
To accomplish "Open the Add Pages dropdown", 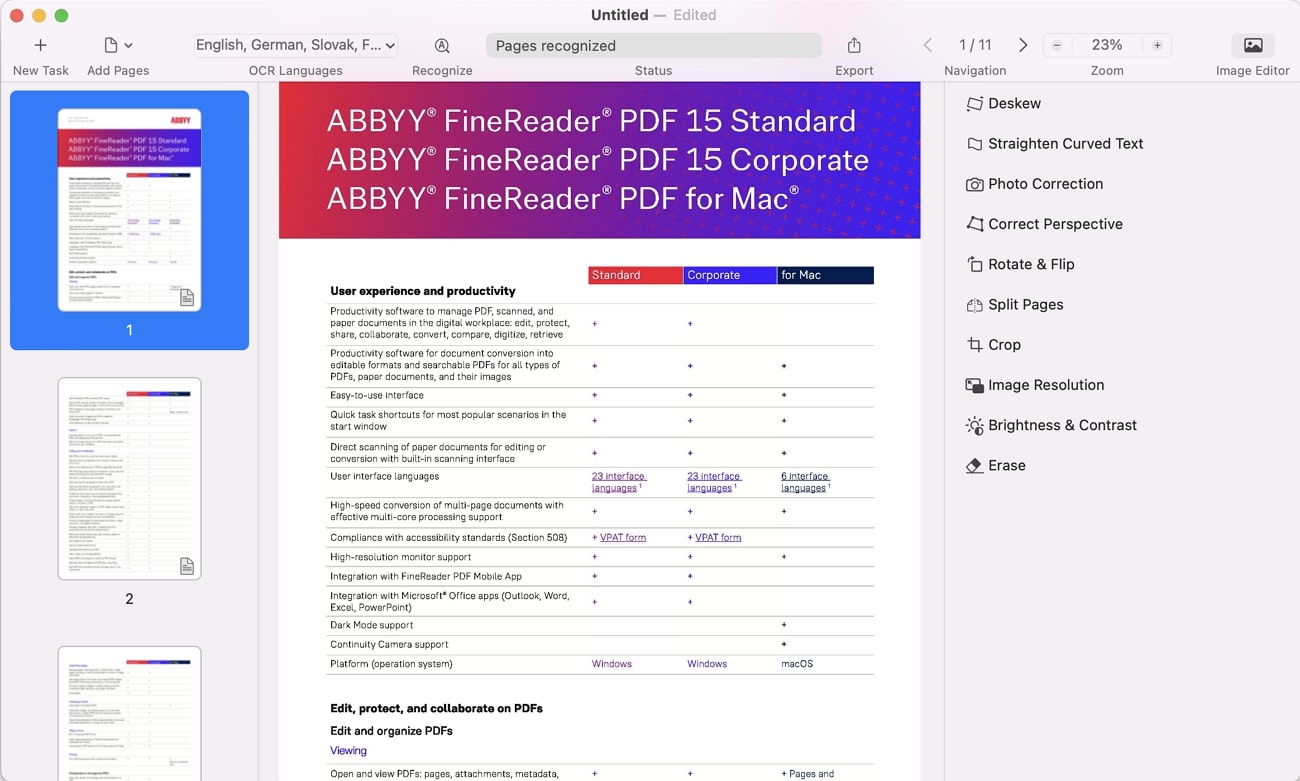I will coord(118,45).
